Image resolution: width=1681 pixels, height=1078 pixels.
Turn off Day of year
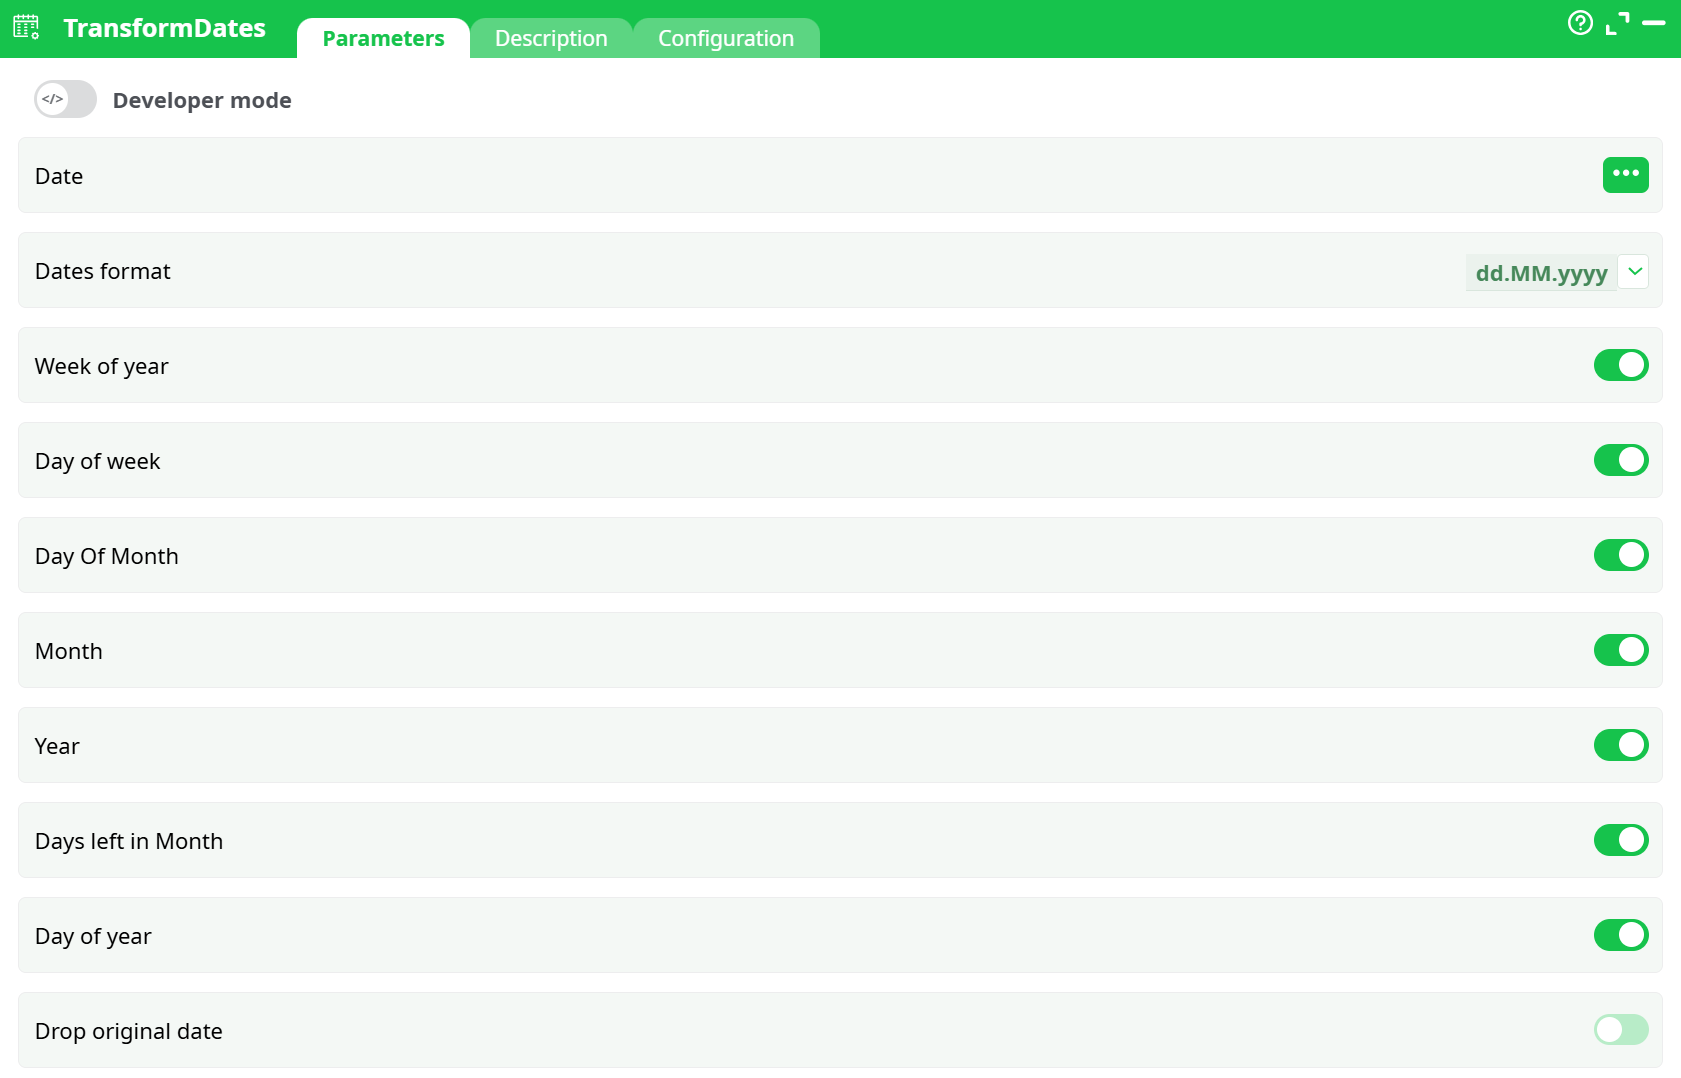pos(1620,935)
